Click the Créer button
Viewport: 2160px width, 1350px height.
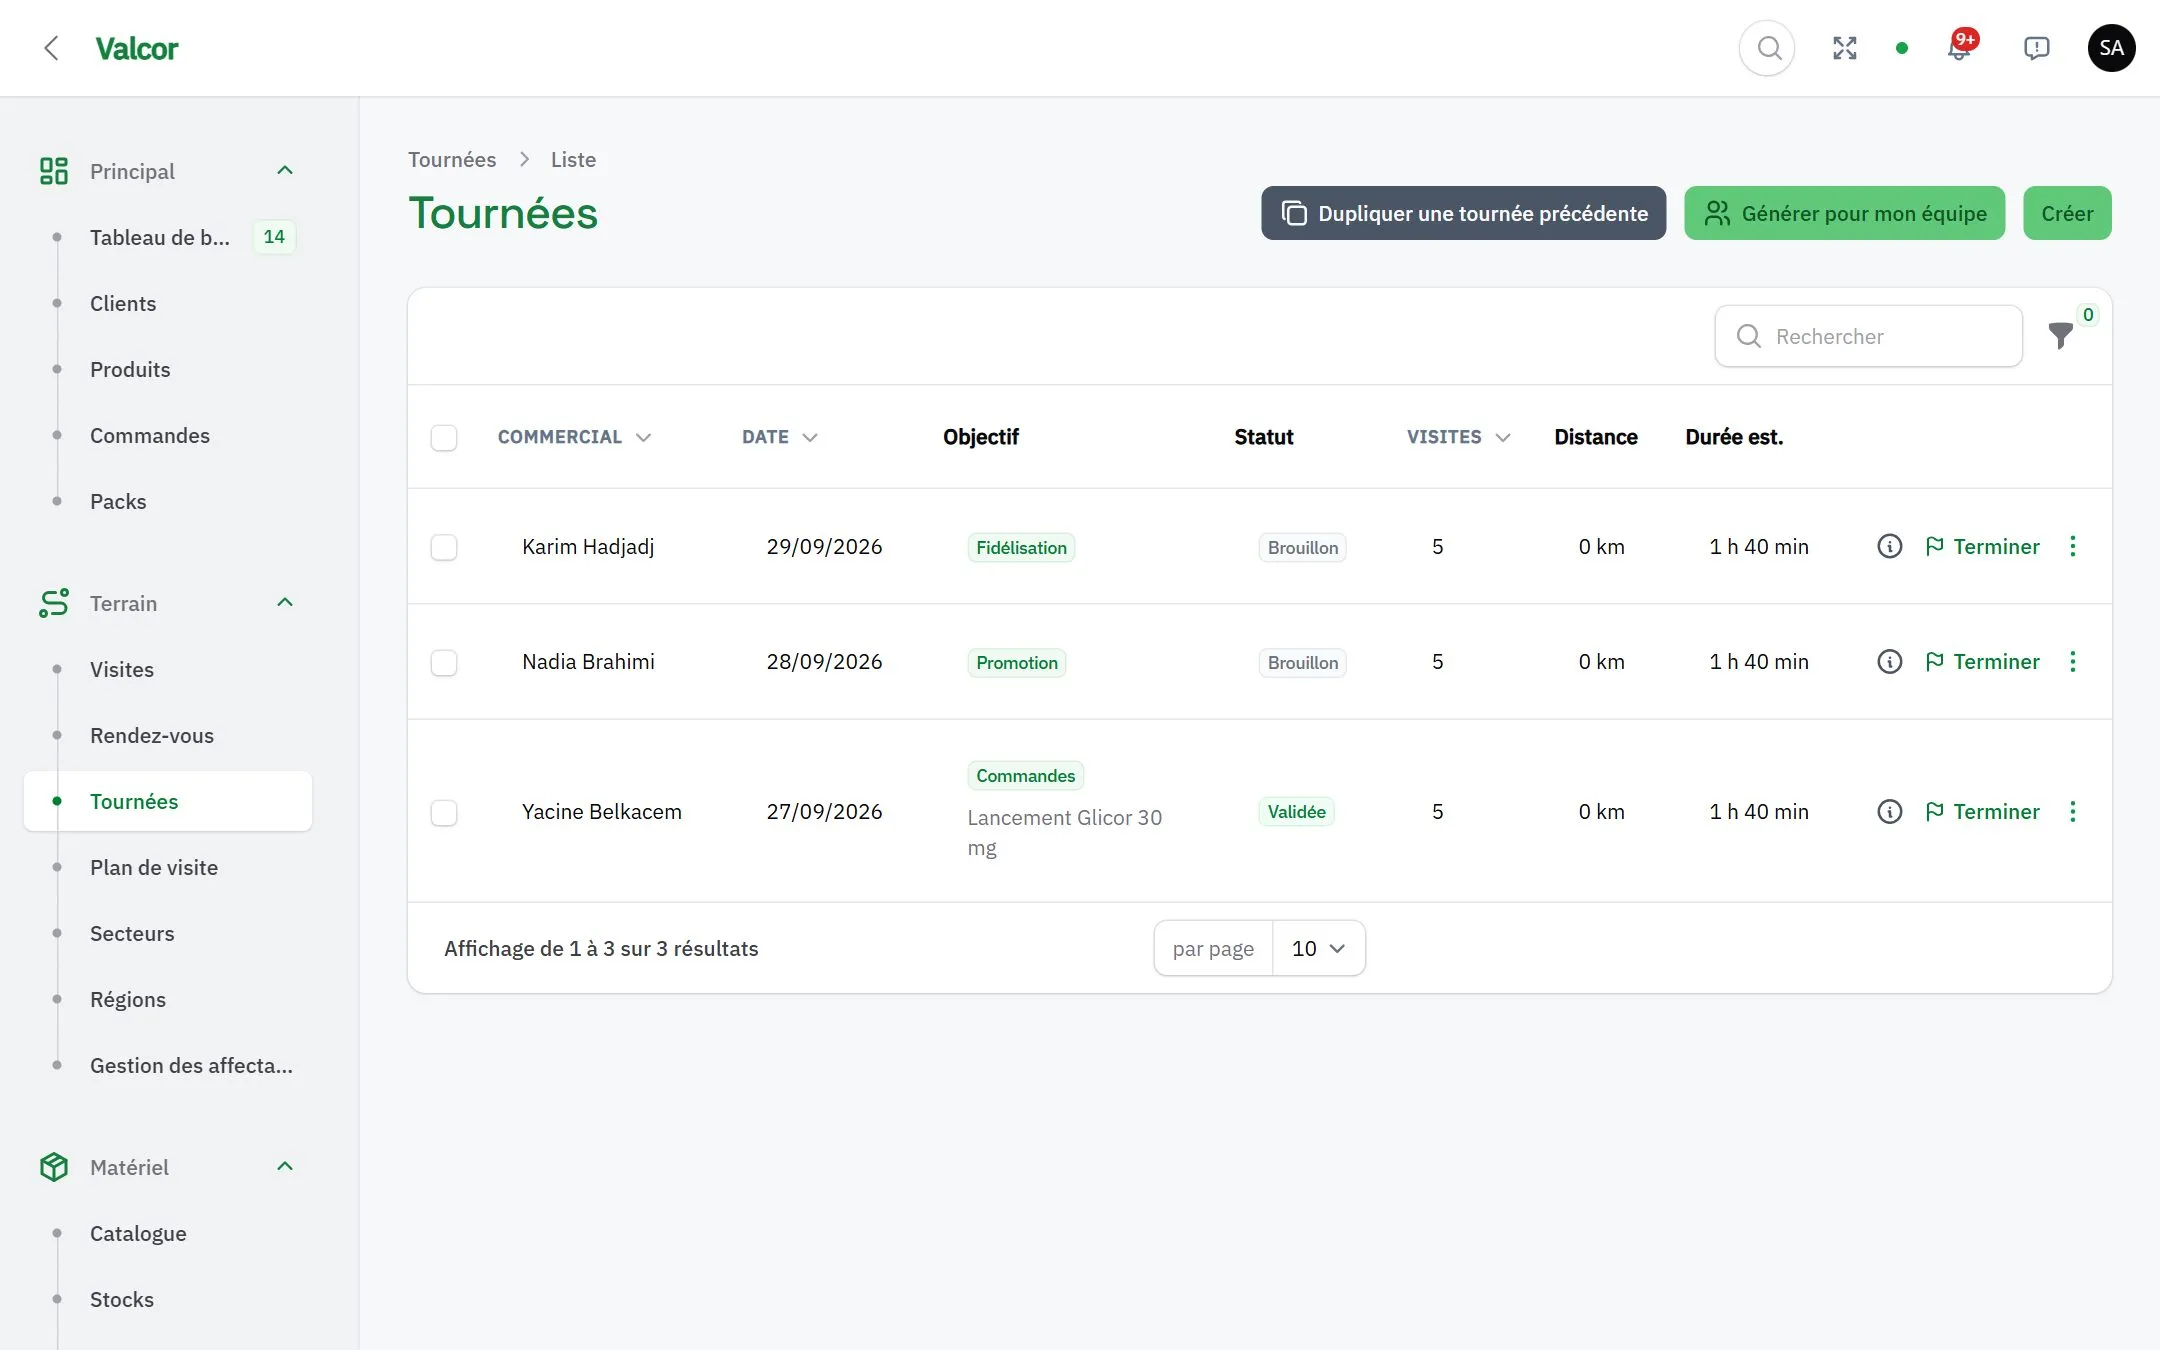pyautogui.click(x=2067, y=213)
